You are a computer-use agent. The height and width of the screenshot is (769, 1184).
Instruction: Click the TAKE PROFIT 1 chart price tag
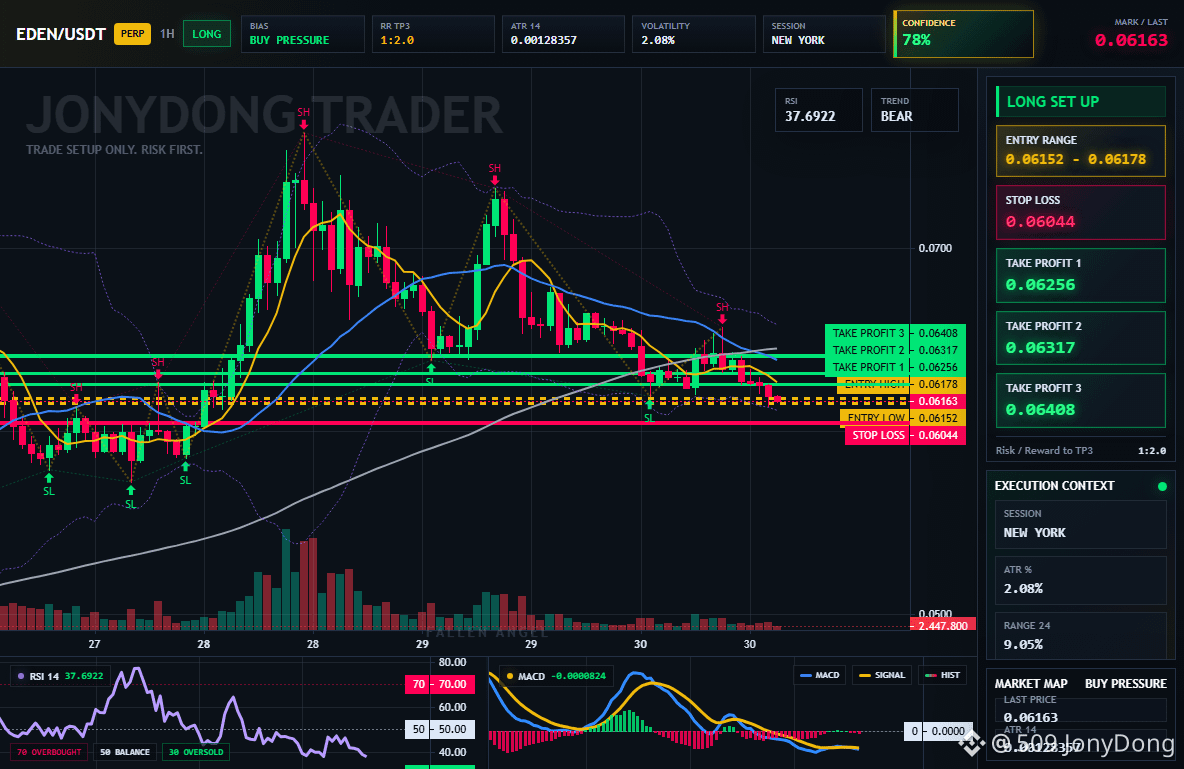click(895, 367)
